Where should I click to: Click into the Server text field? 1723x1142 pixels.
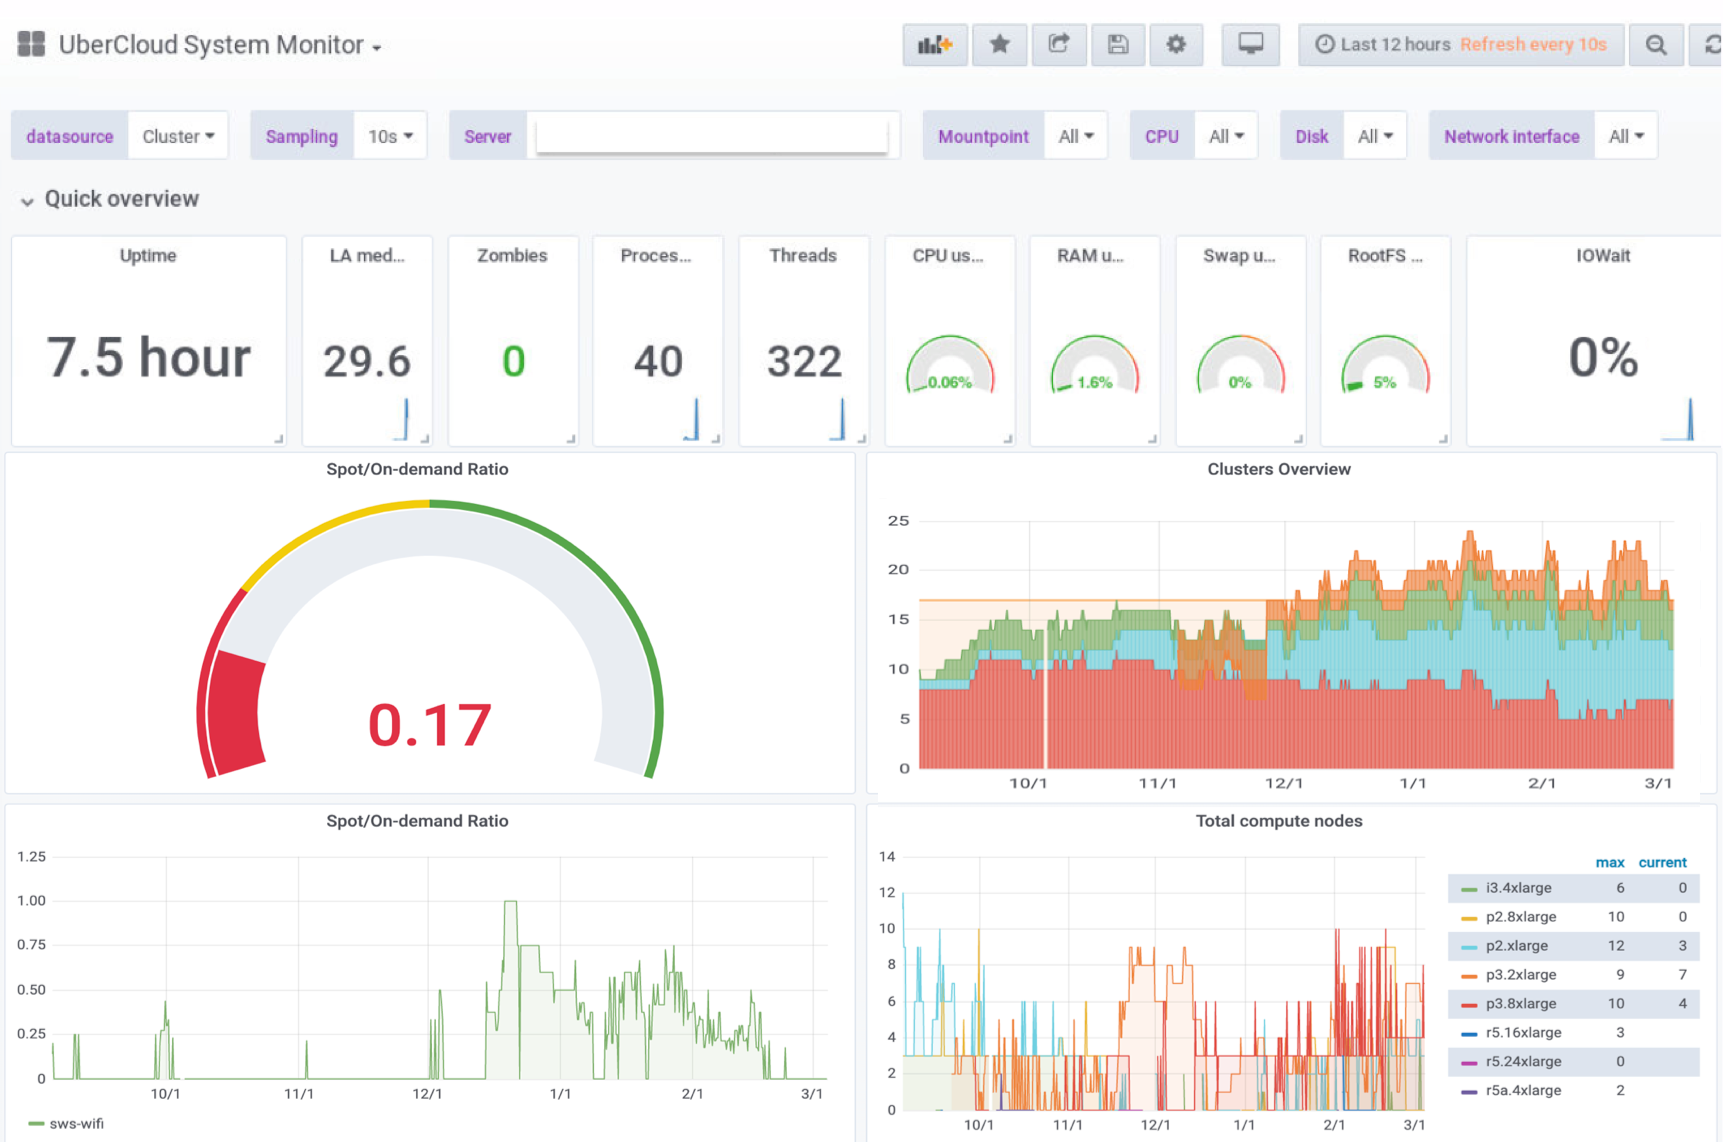pos(711,136)
